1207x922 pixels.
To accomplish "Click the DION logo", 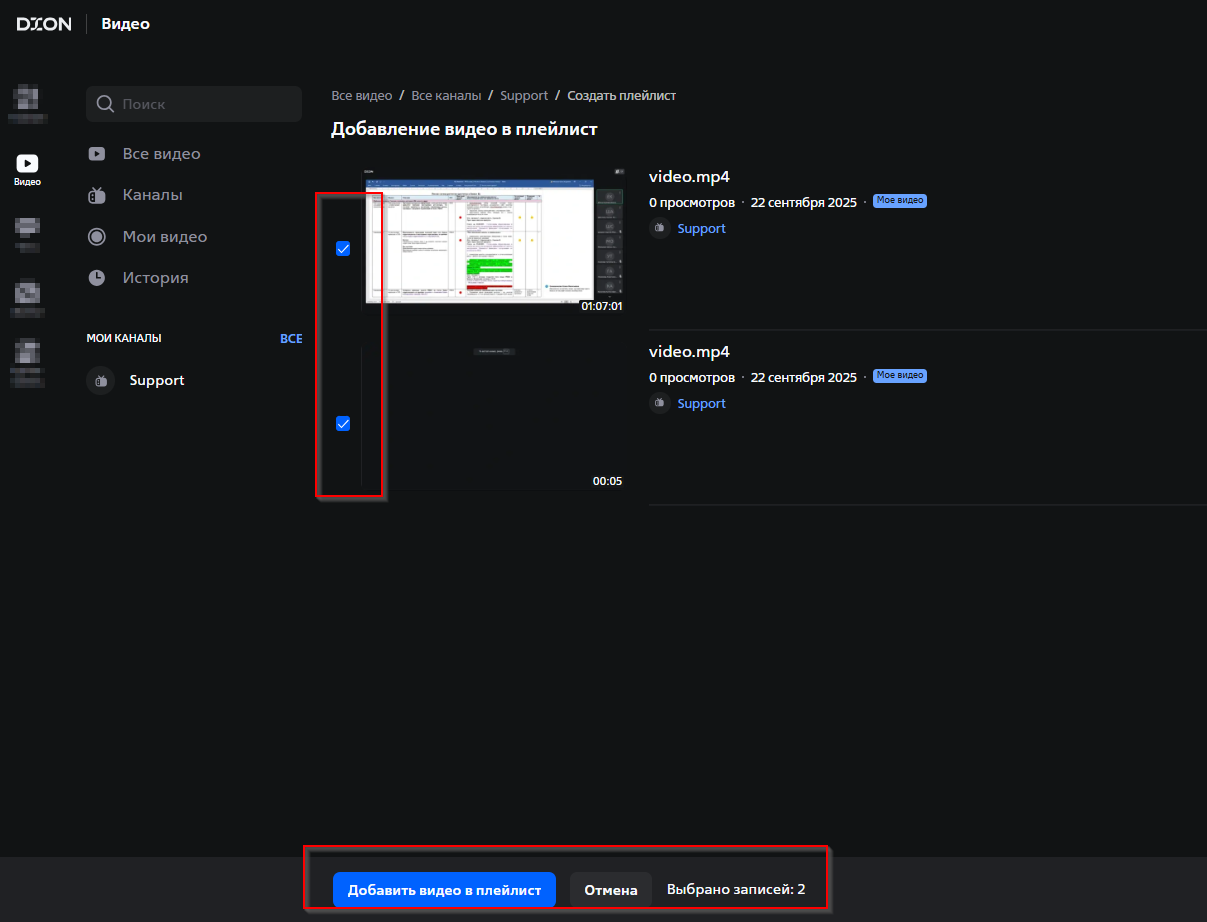I will [44, 24].
